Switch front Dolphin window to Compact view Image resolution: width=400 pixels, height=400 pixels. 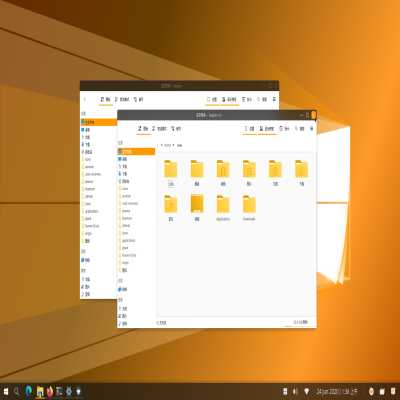point(160,129)
